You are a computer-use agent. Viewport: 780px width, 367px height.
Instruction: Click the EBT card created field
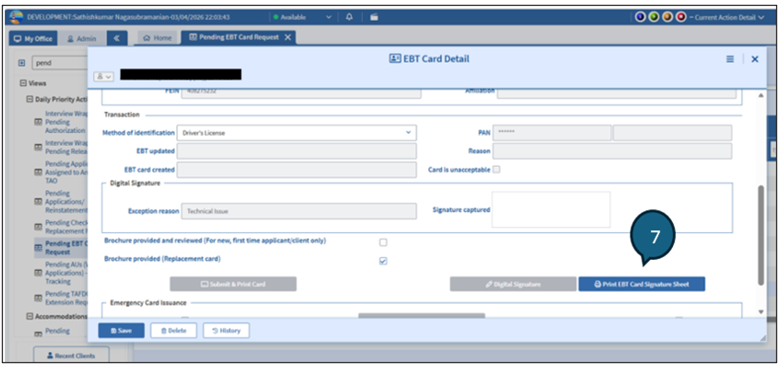[x=296, y=170]
